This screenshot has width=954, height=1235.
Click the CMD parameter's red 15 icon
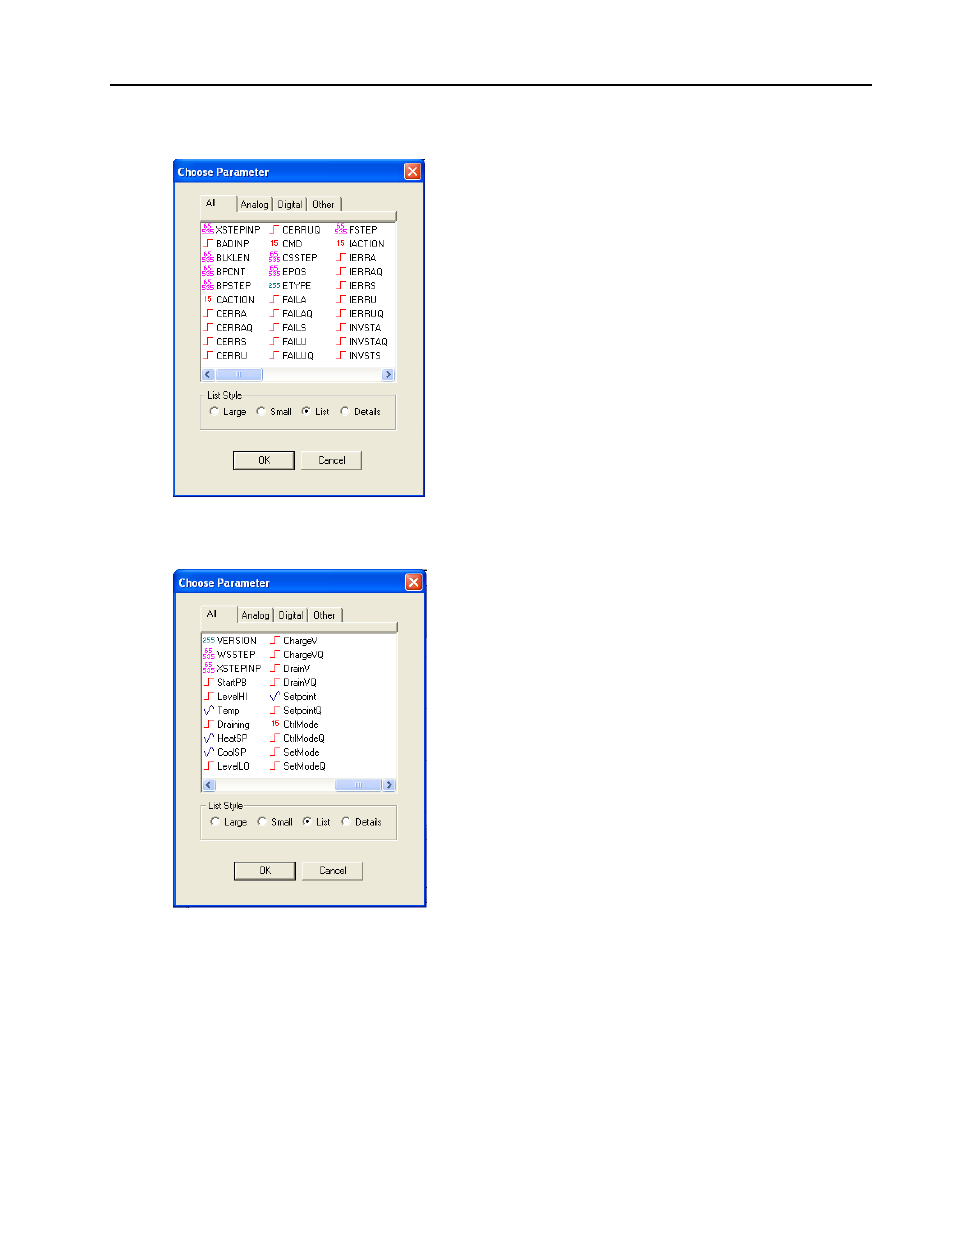274,243
